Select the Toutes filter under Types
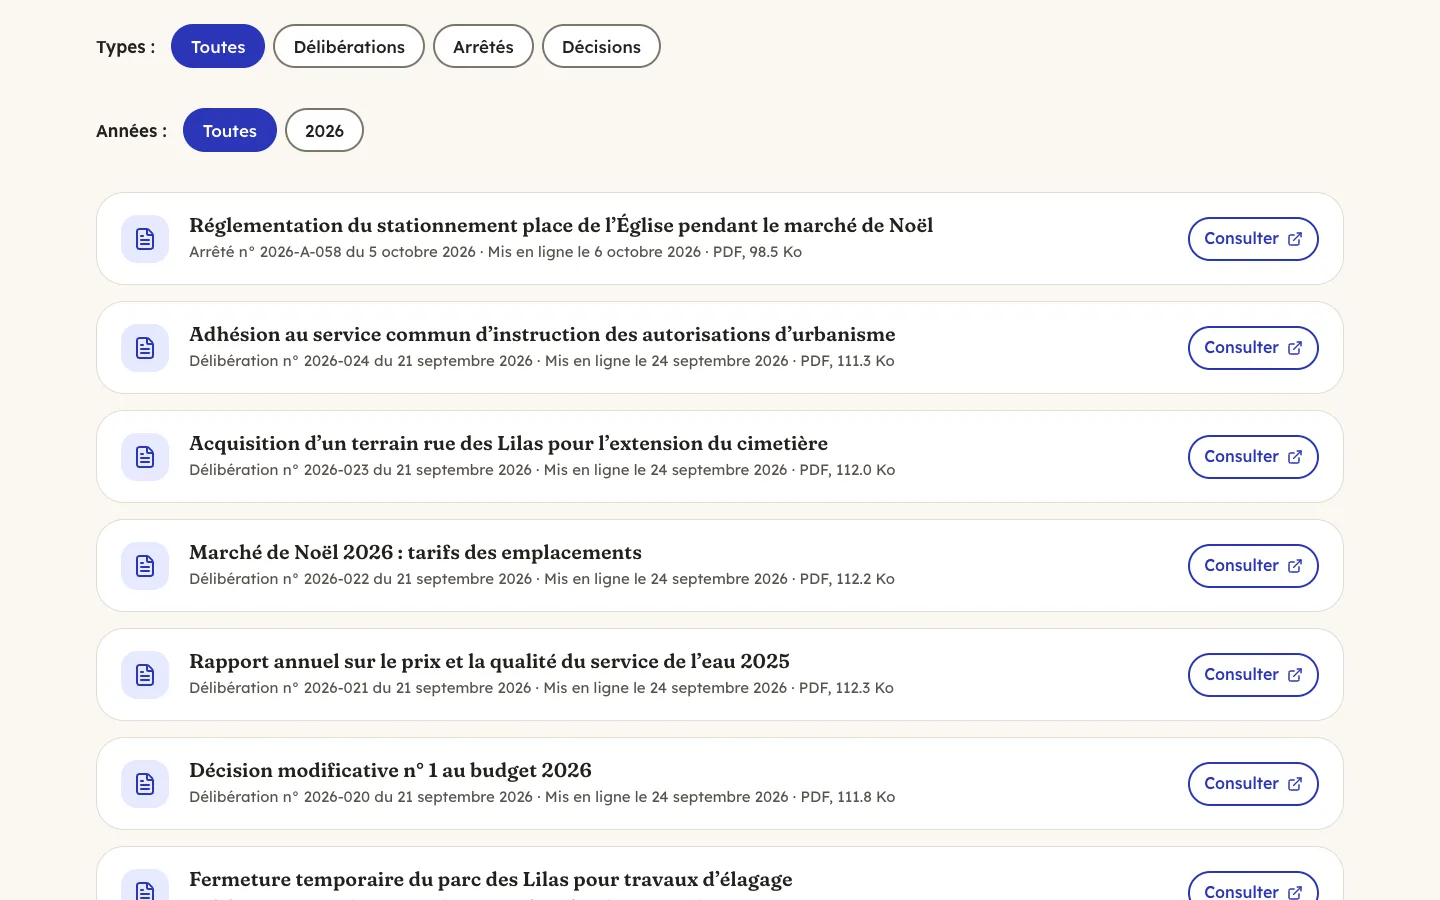The height and width of the screenshot is (900, 1440). (218, 46)
